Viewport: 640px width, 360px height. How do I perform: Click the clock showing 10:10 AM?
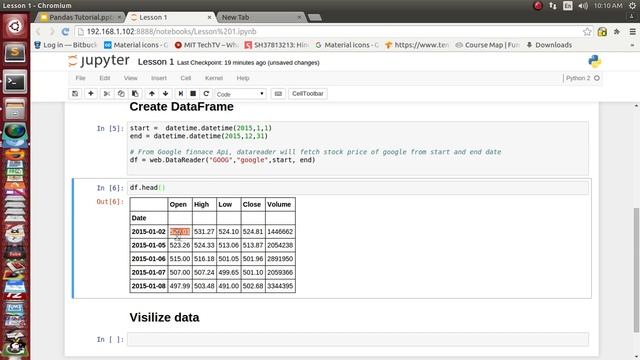[608, 6]
